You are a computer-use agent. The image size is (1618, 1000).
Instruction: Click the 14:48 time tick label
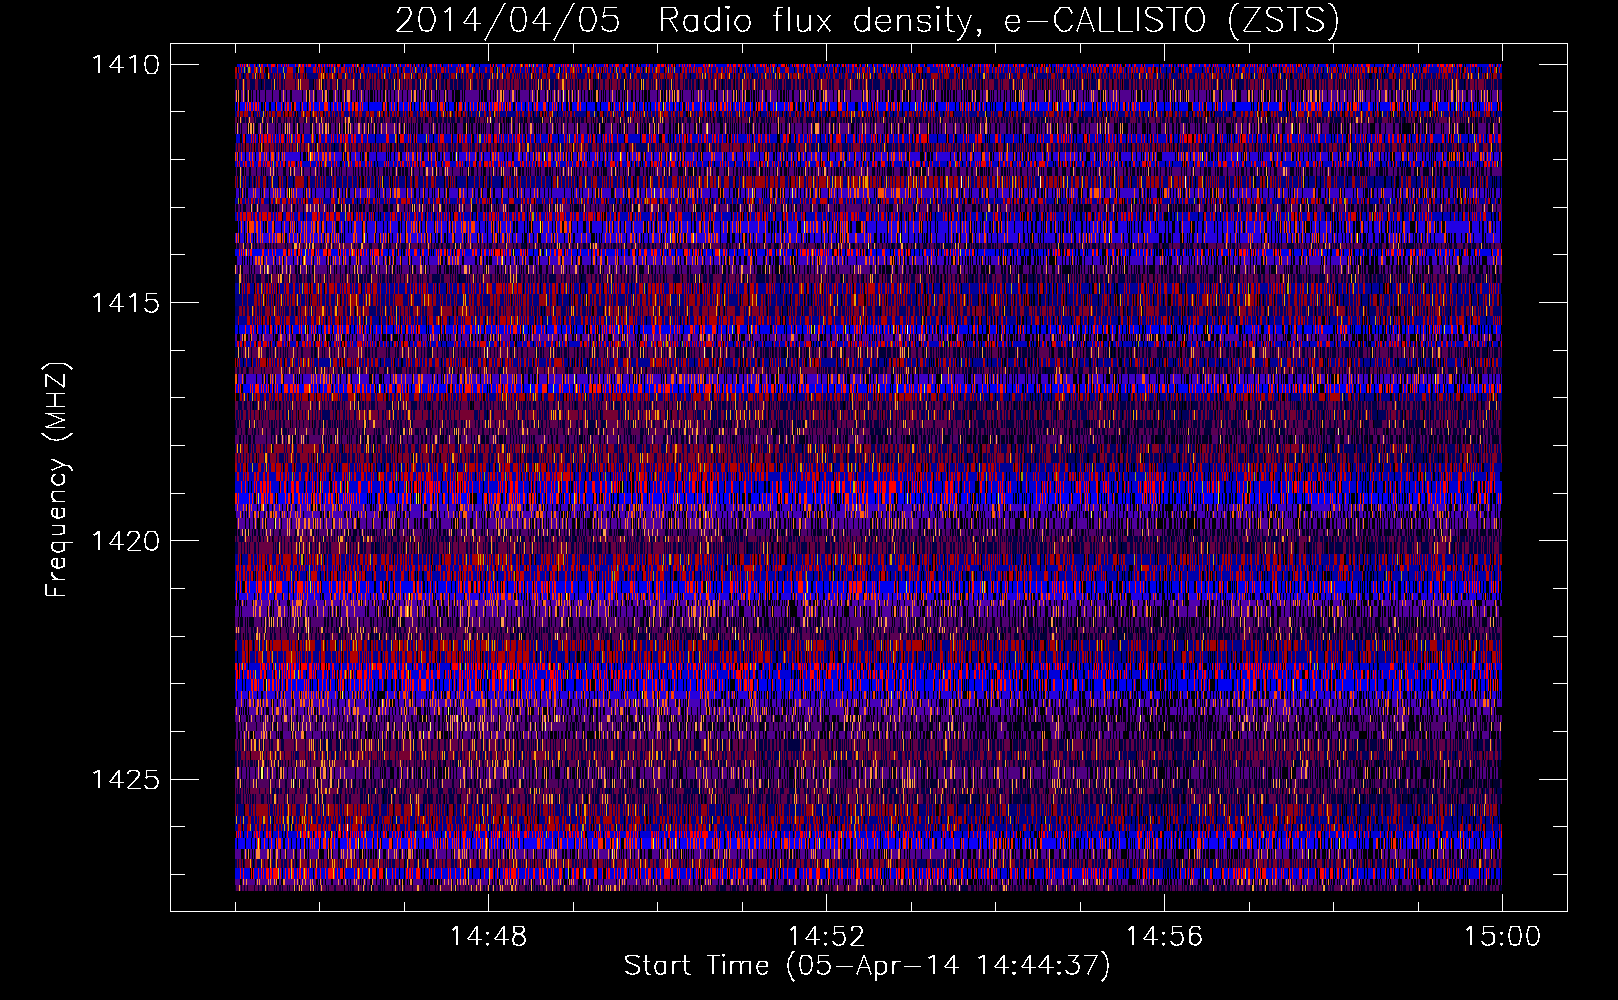click(488, 937)
